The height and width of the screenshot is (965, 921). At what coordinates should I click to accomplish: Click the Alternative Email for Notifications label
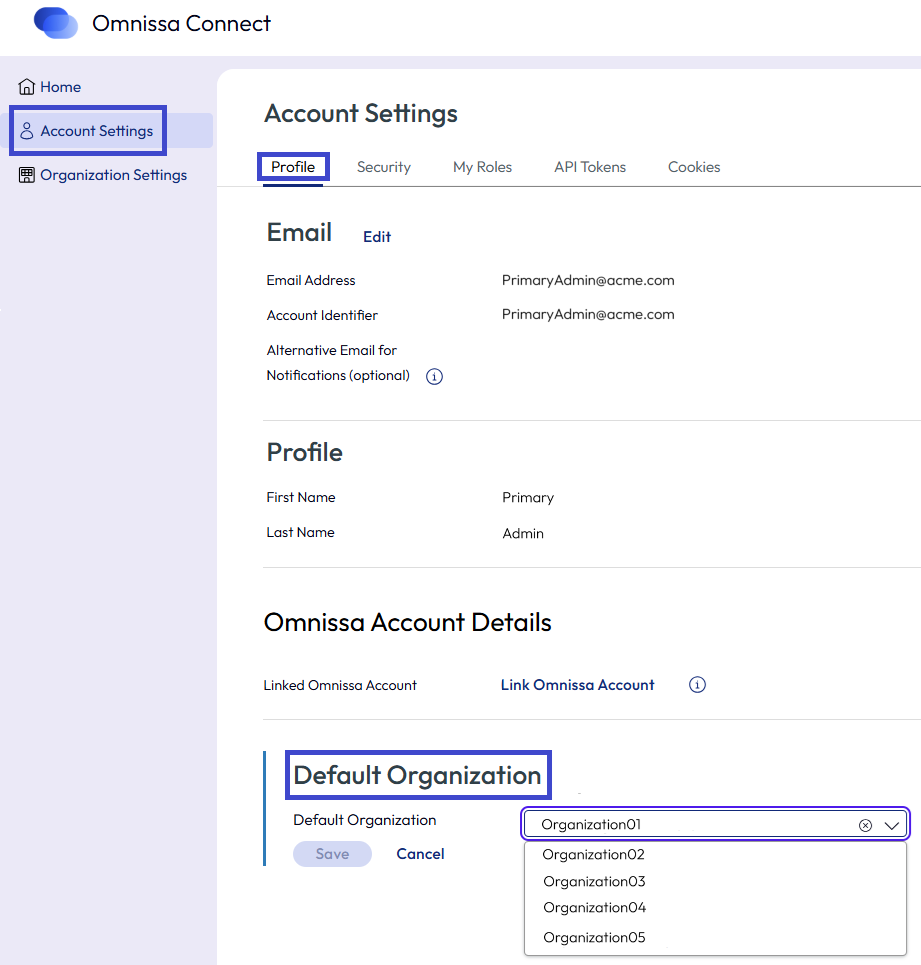coord(338,362)
